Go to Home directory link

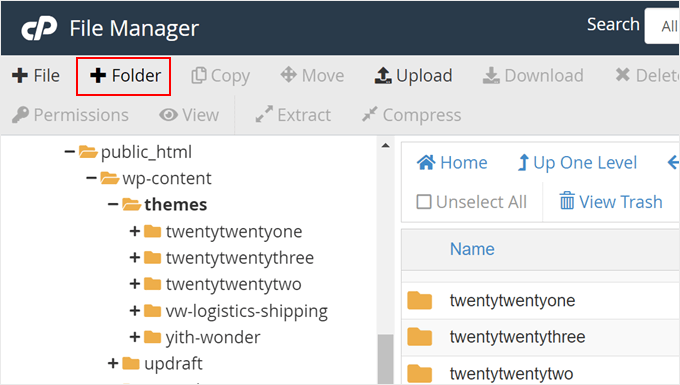tap(452, 163)
